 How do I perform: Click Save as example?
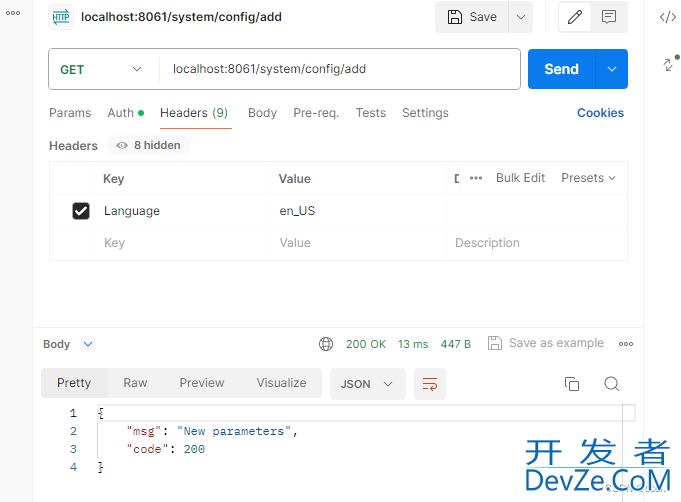pos(545,343)
